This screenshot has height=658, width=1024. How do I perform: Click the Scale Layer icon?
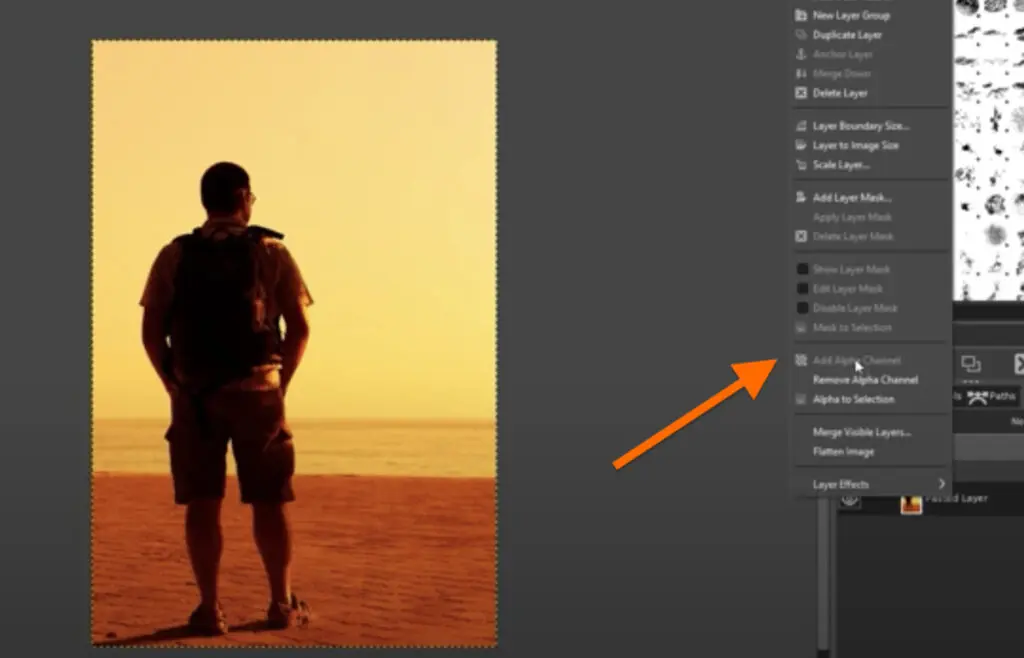pos(801,165)
